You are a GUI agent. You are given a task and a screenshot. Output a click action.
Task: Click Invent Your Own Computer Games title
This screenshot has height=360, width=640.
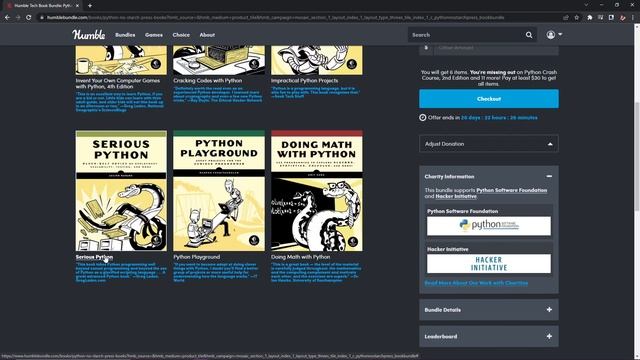pyautogui.click(x=118, y=84)
